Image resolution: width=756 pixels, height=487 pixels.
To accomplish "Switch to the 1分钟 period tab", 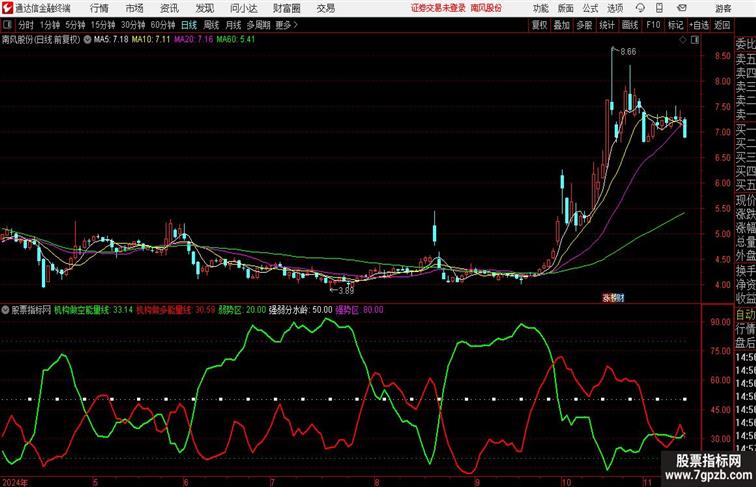I will click(x=50, y=25).
